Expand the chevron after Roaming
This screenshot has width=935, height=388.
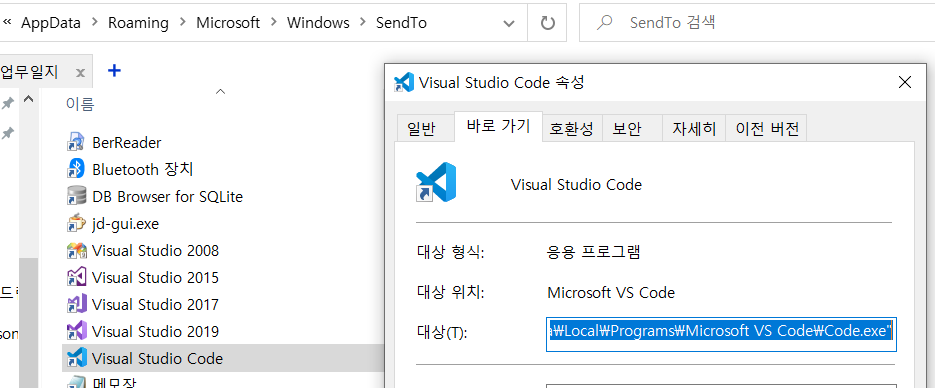coord(182,23)
